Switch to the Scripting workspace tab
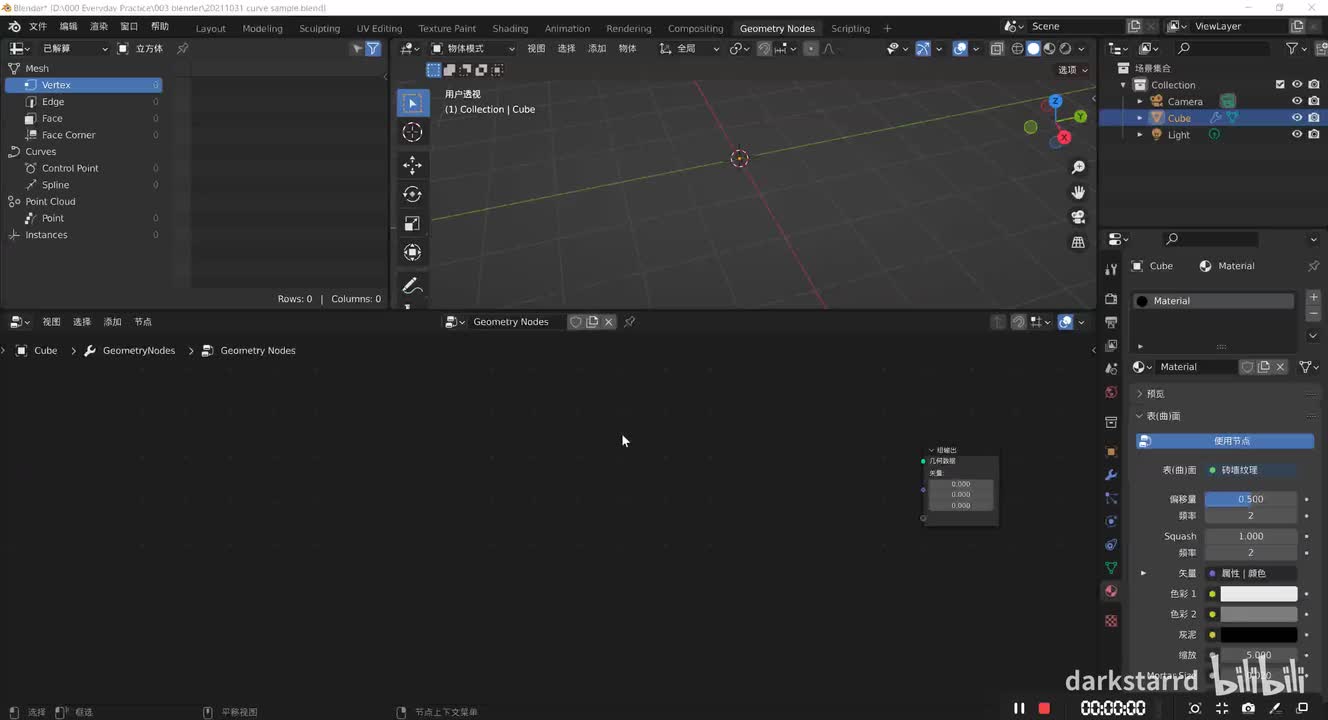 coord(850,28)
